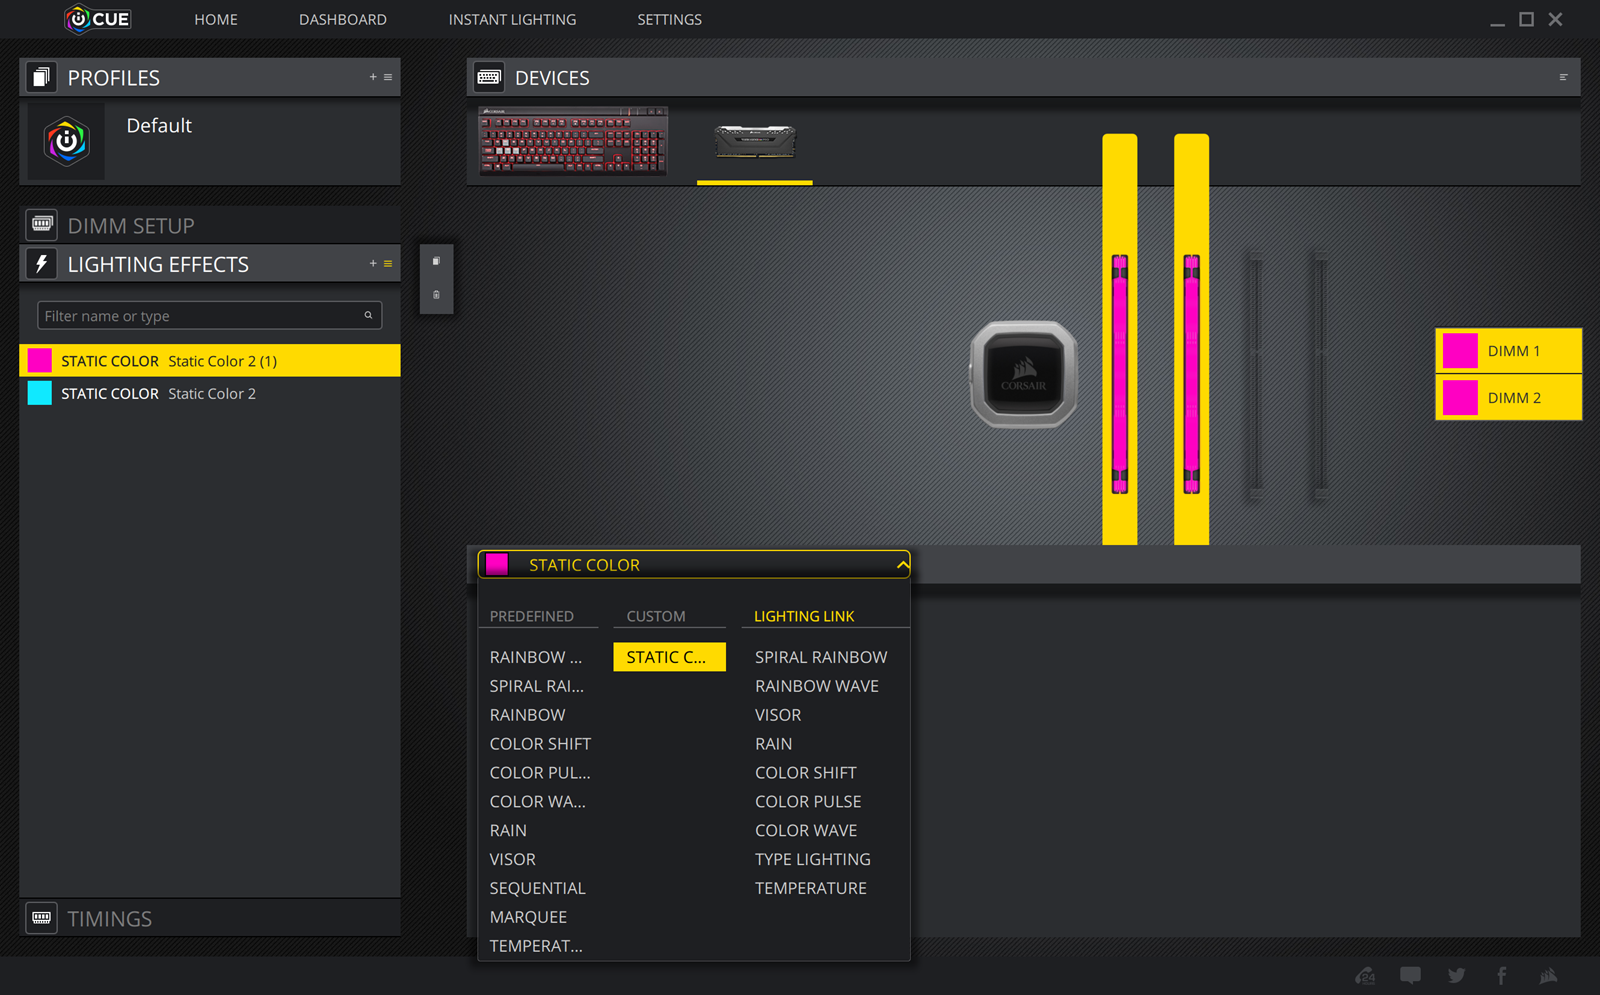
Task: Click the iCUE logo icon
Action: coord(97,19)
